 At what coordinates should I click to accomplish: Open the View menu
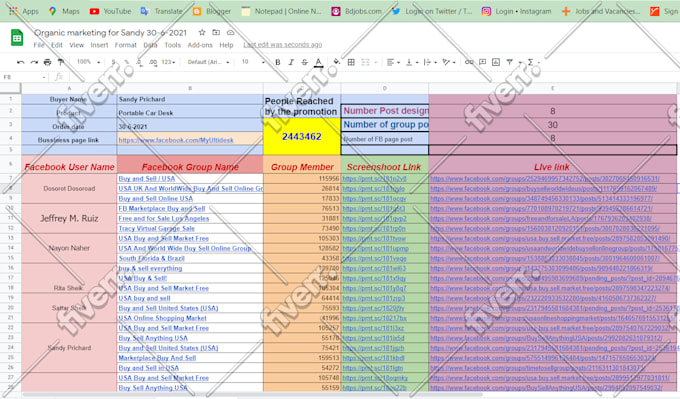77,45
